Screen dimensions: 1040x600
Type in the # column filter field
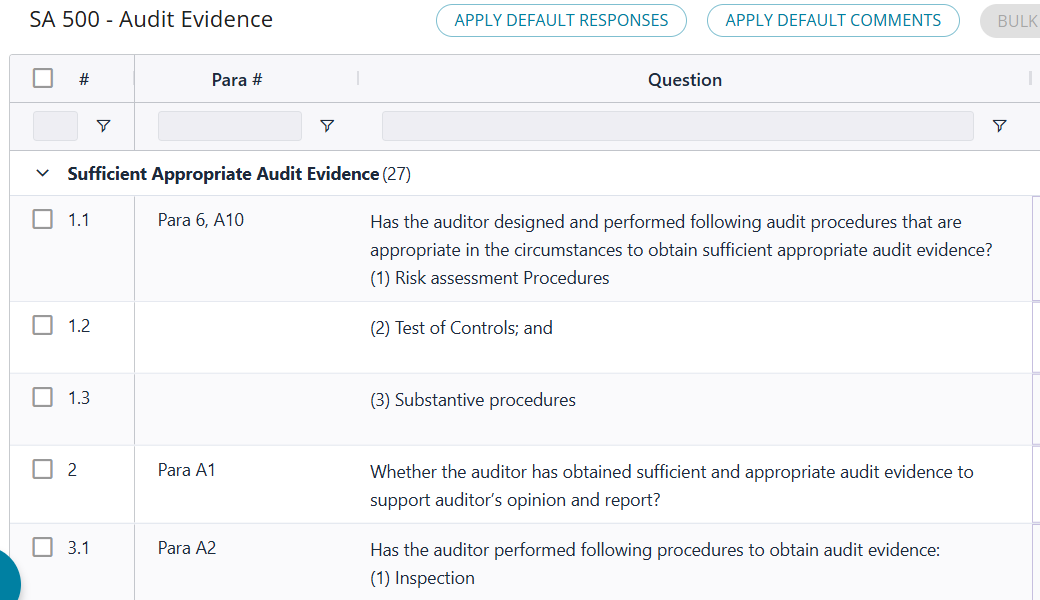(55, 126)
